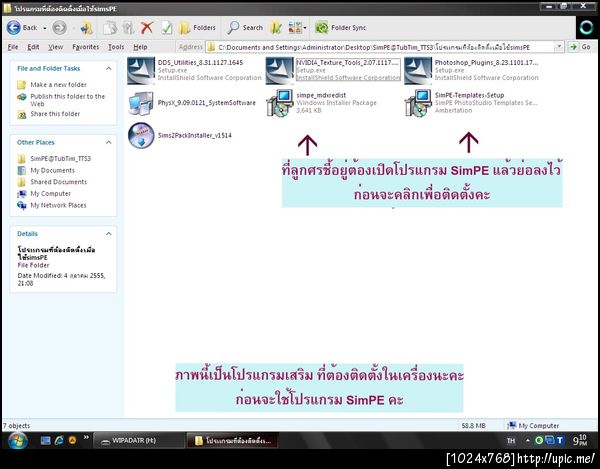This screenshot has height=469, width=600.
Task: Click the SimPE-Templates-Setup file name
Action: click(x=469, y=95)
